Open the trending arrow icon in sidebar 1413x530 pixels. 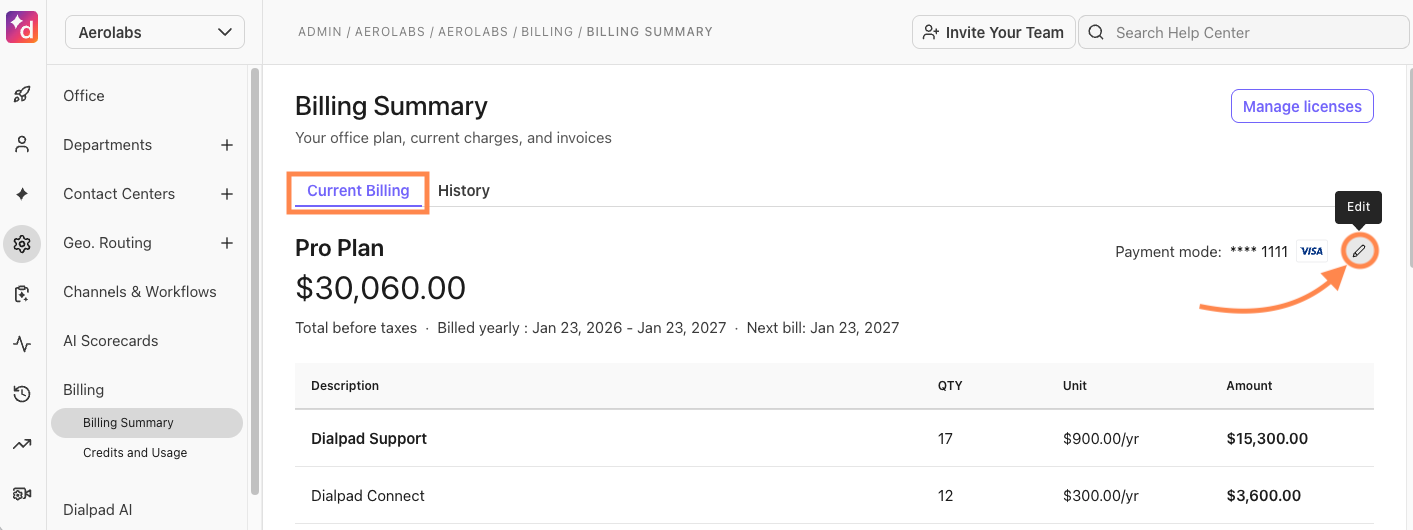[22, 444]
